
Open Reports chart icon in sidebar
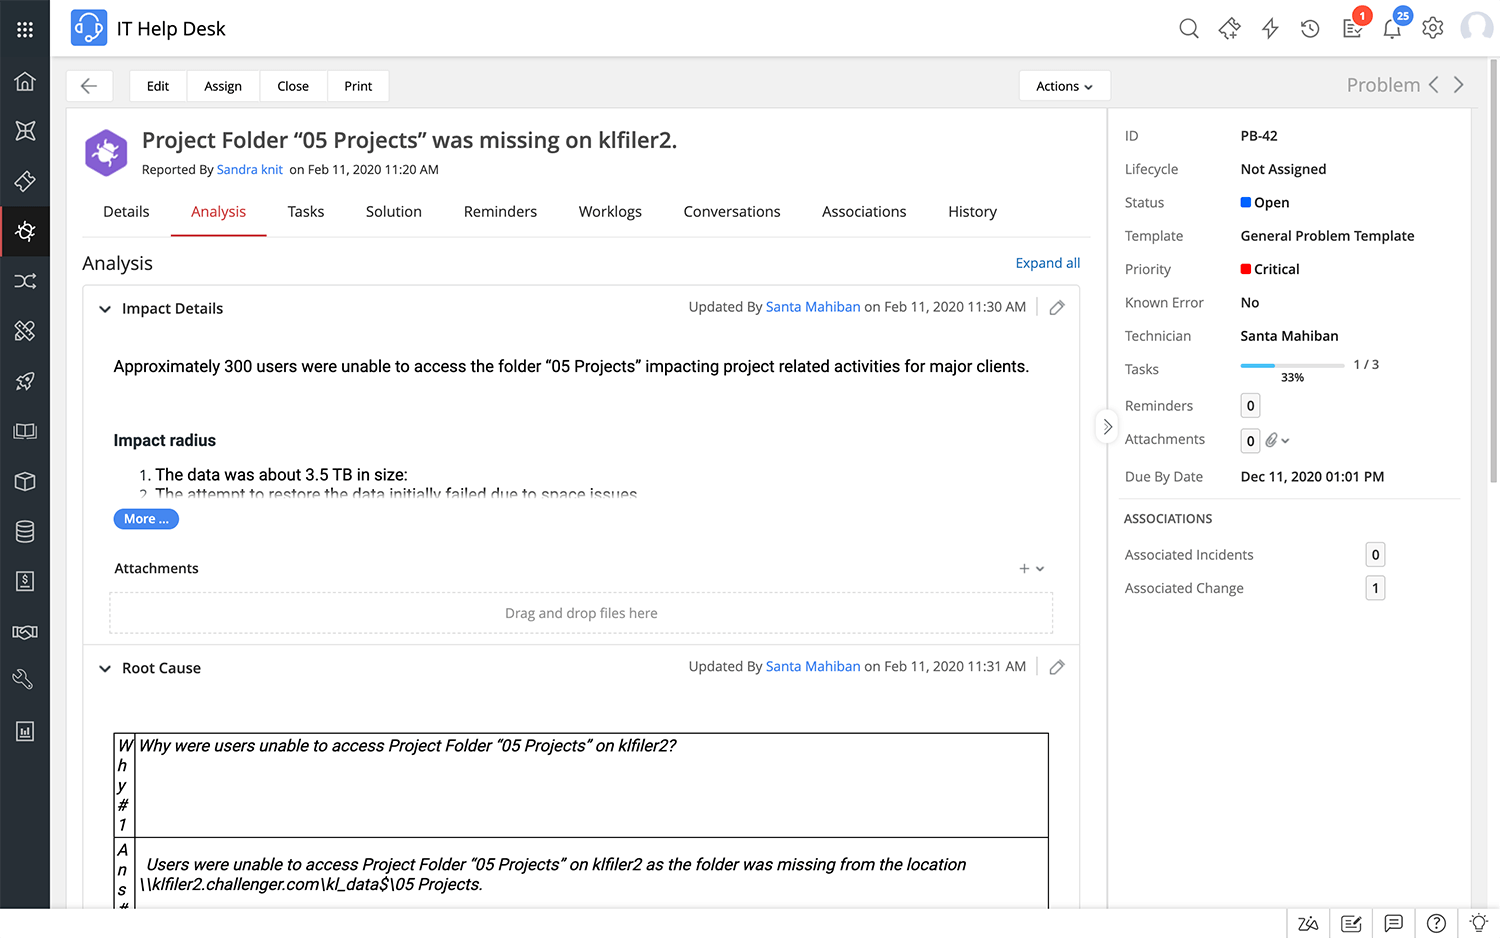(25, 731)
